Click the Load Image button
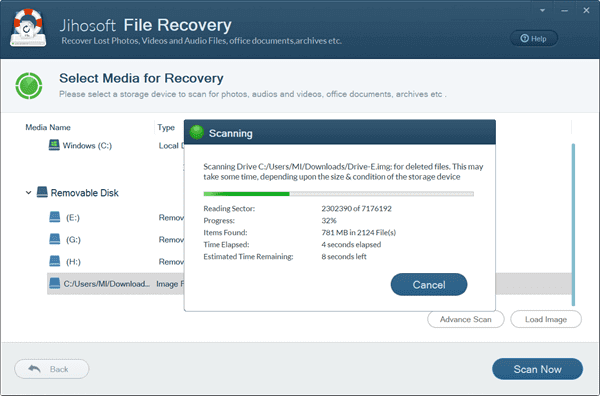 546,319
